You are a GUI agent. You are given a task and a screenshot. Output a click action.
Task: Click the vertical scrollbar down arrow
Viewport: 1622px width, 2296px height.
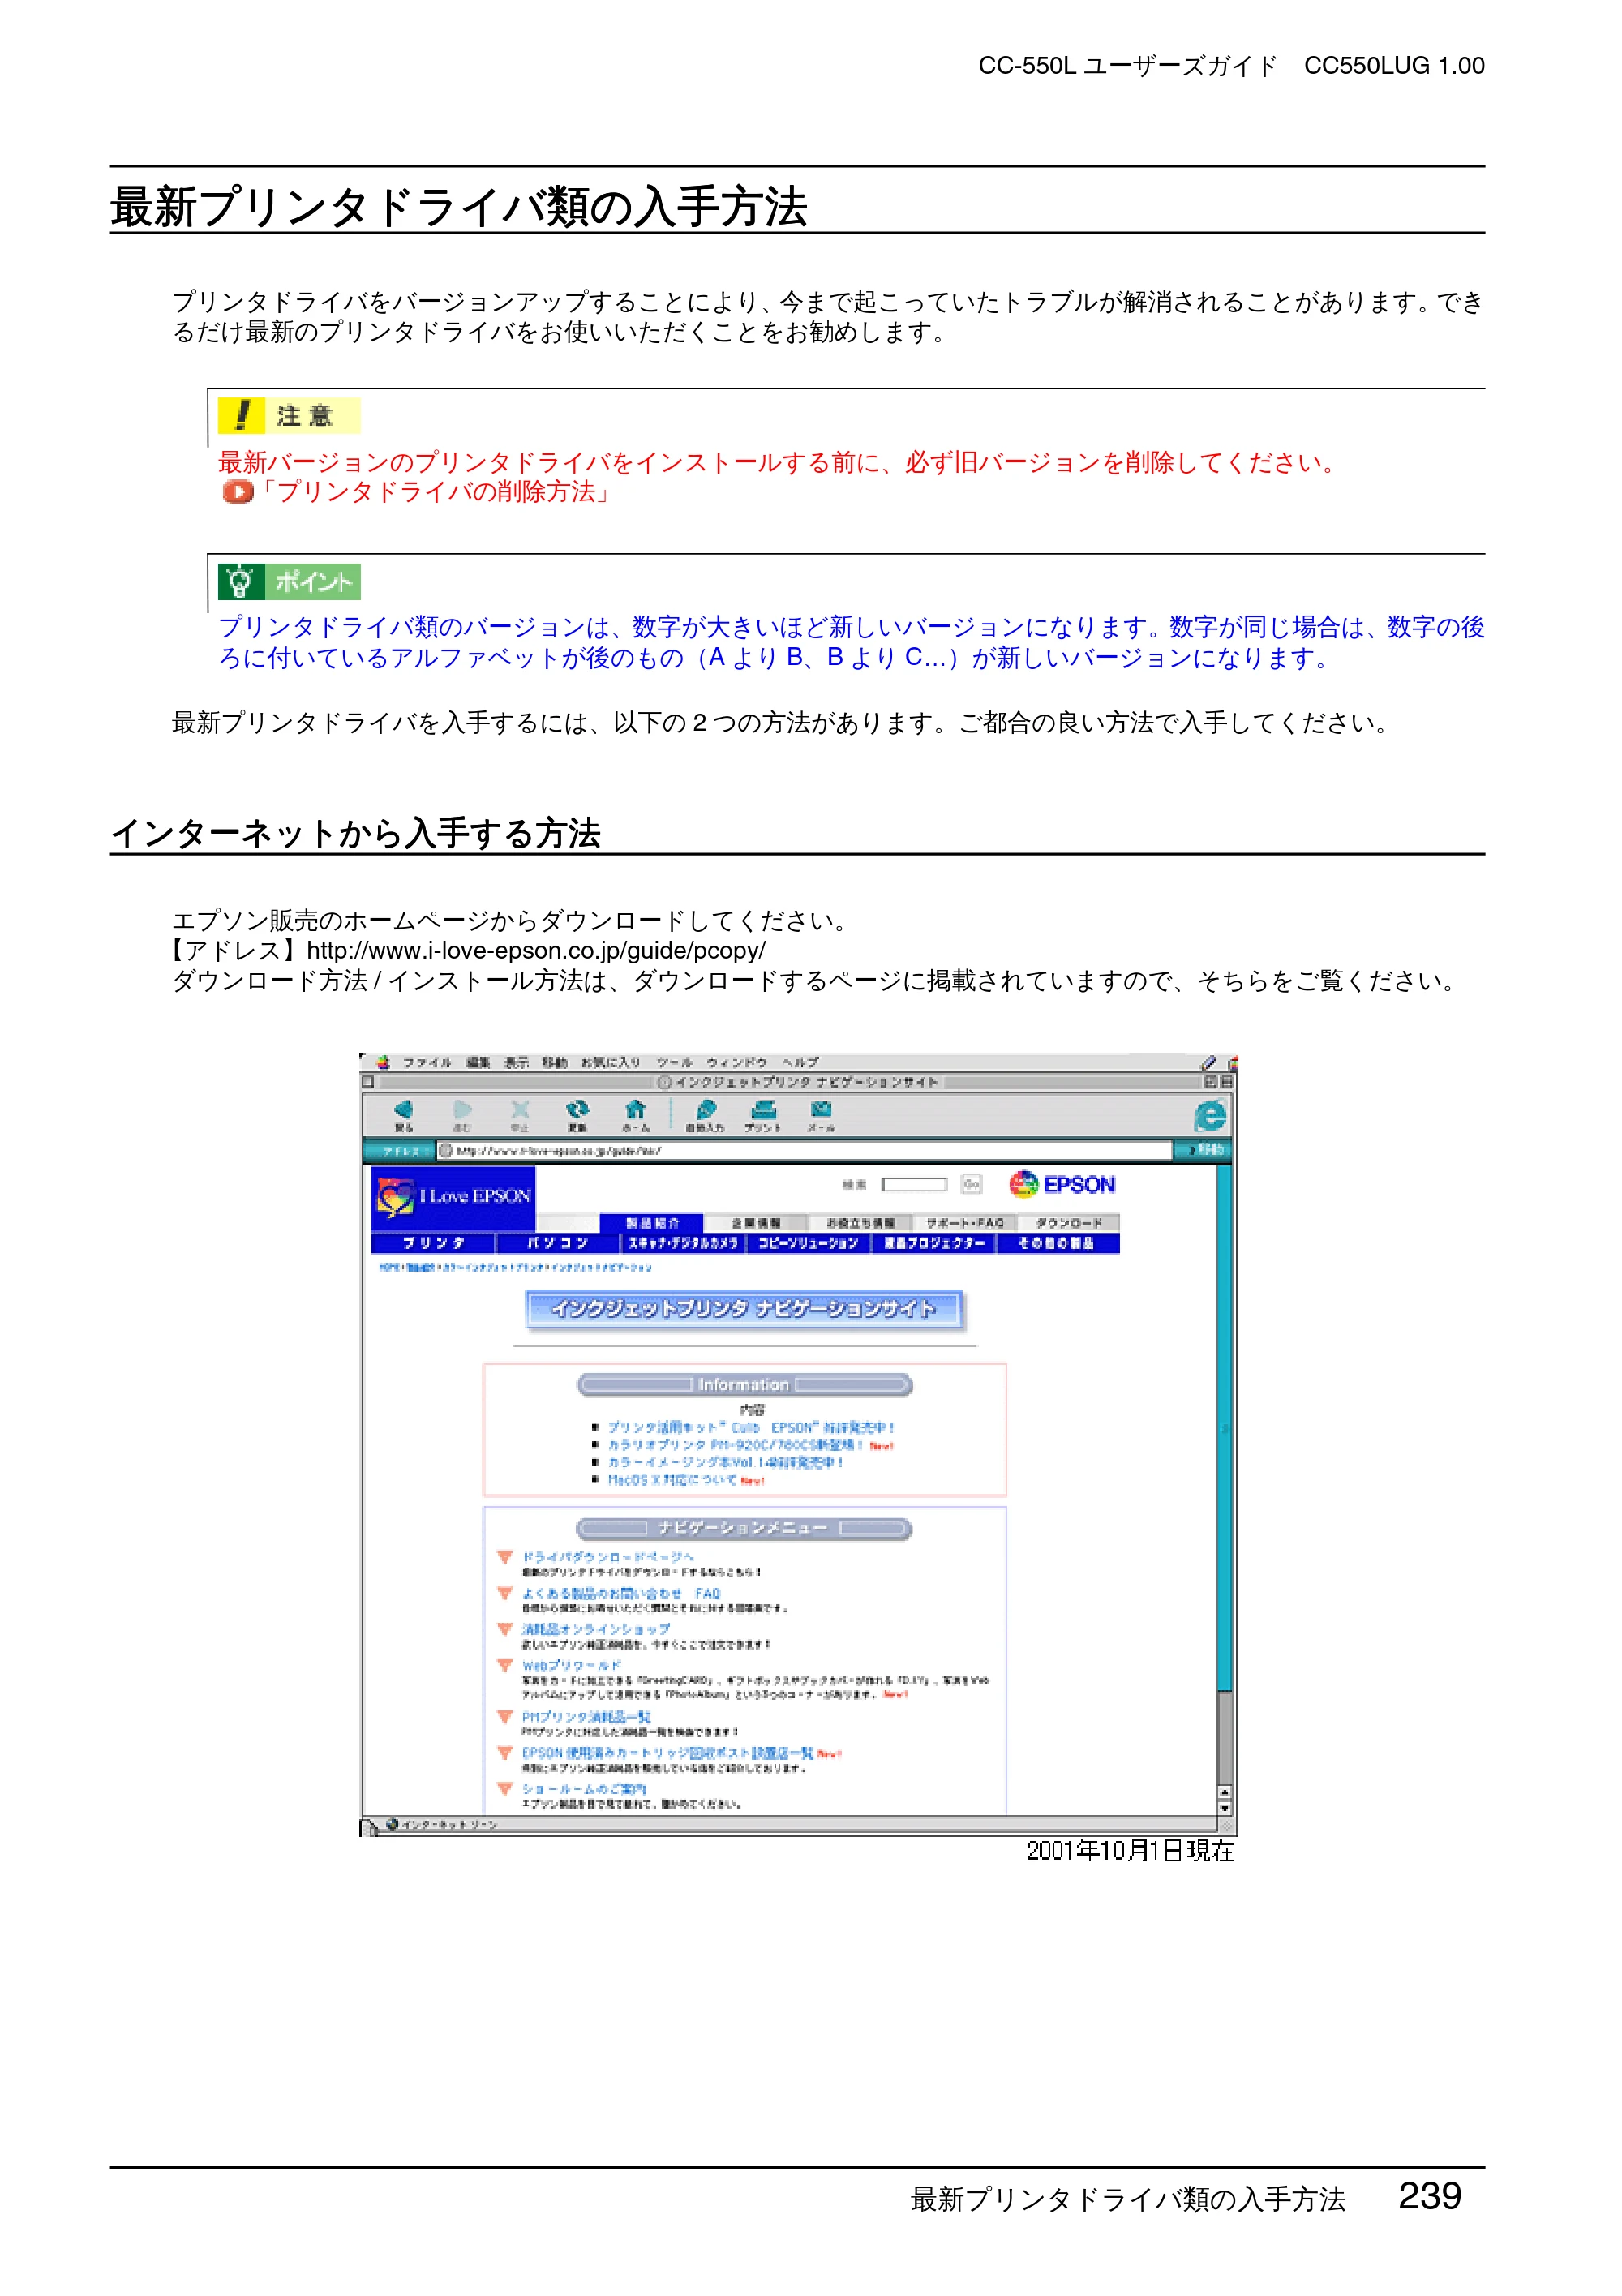(1224, 1807)
